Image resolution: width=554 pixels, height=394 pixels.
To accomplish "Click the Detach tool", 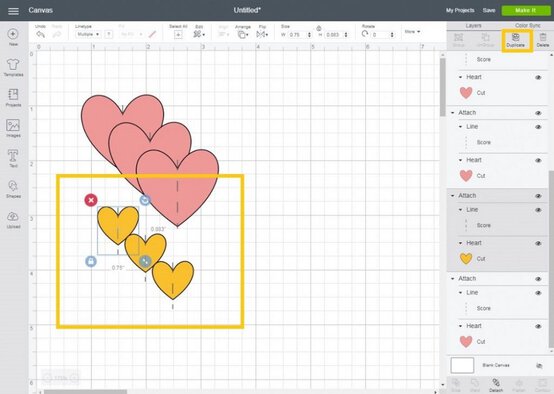I will click(x=496, y=383).
